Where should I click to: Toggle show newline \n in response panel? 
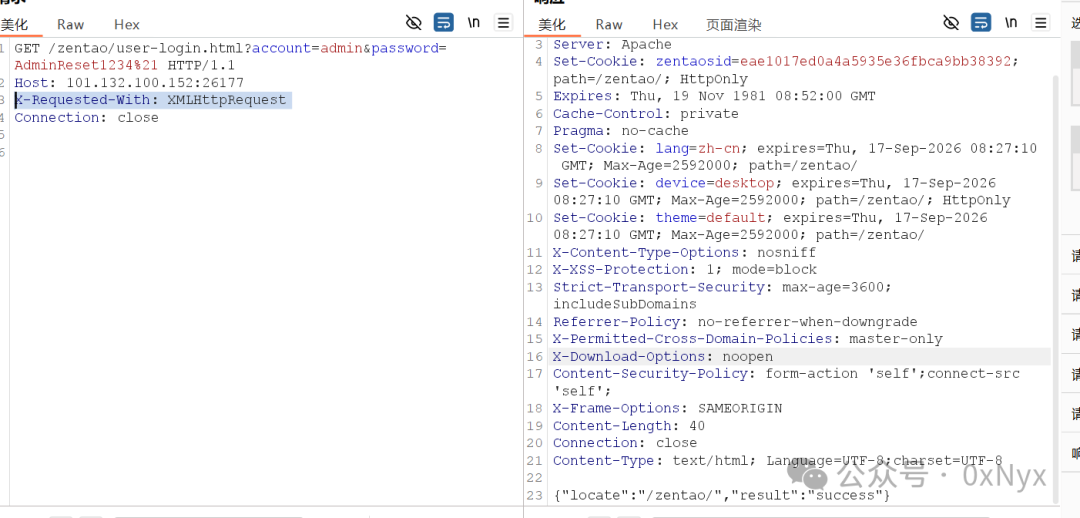(x=1010, y=23)
